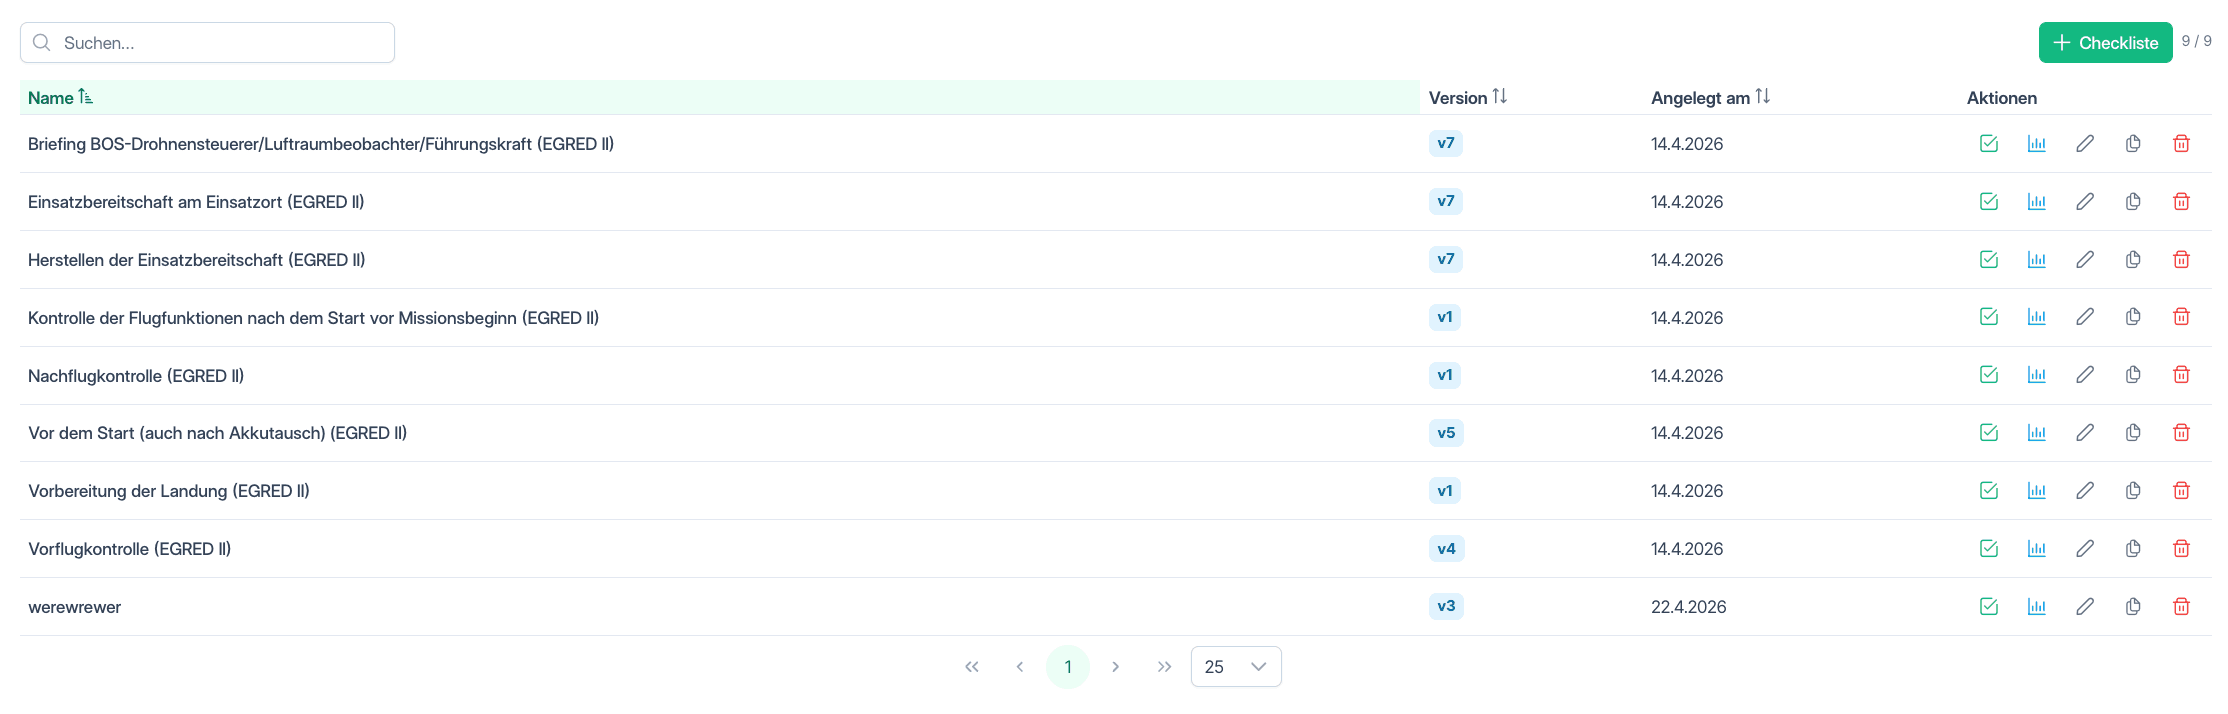Delete the werewrewer checklist
Screen dimensions: 2228x714
pos(2181,606)
